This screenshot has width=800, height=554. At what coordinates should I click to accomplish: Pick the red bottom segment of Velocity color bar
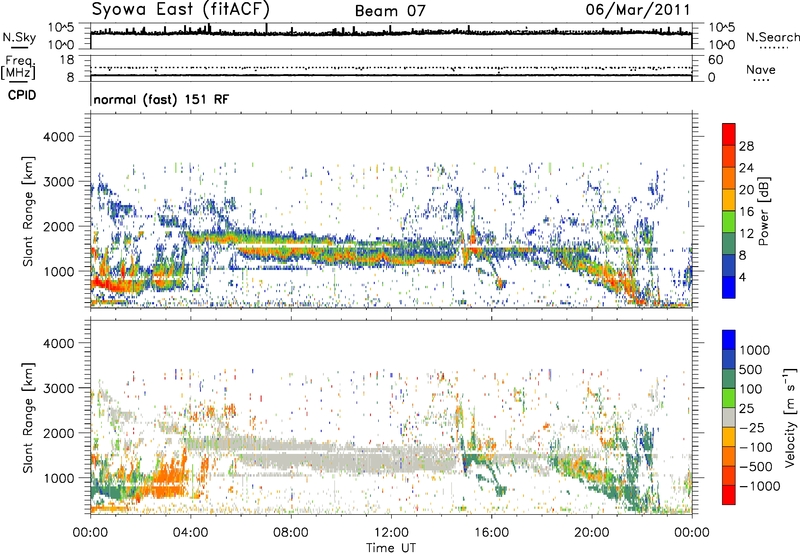[x=729, y=495]
